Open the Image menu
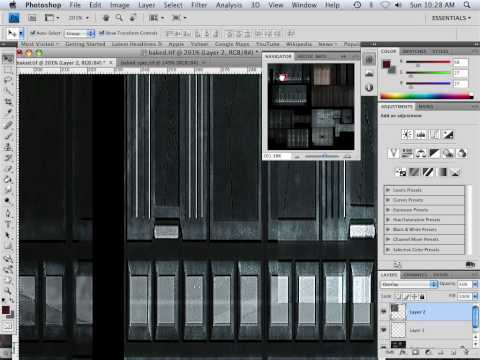 (120, 5)
